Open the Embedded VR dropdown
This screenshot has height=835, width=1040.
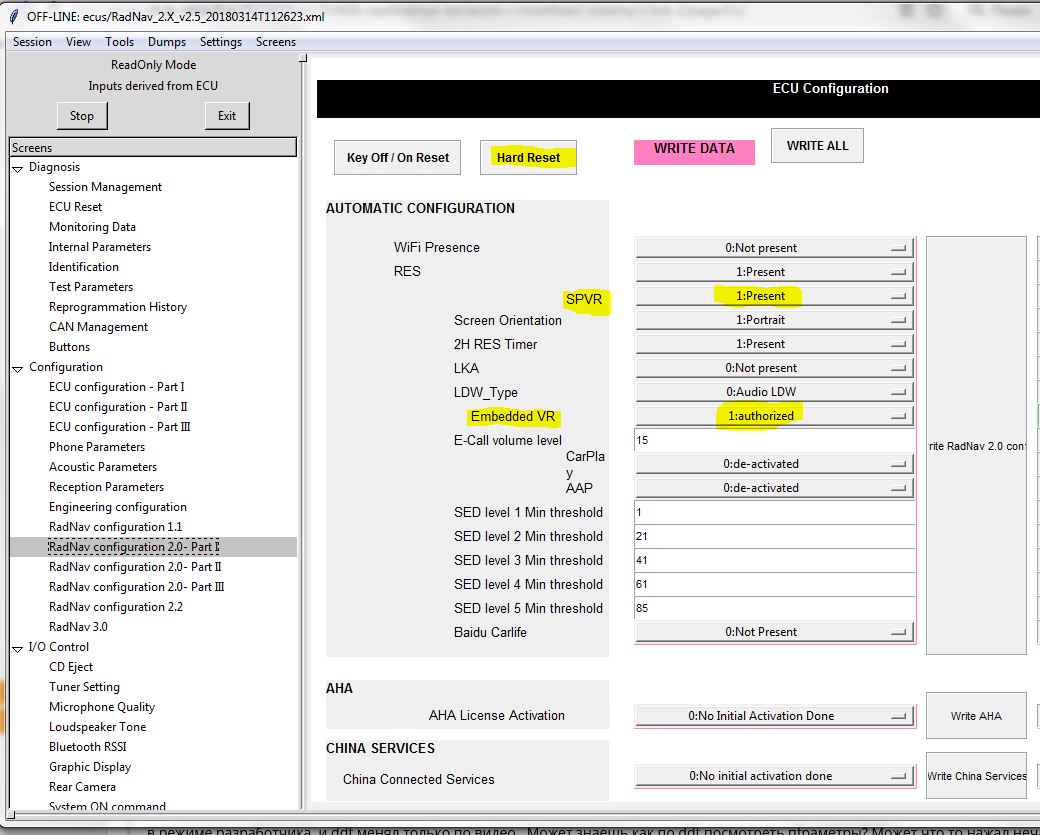pos(774,416)
